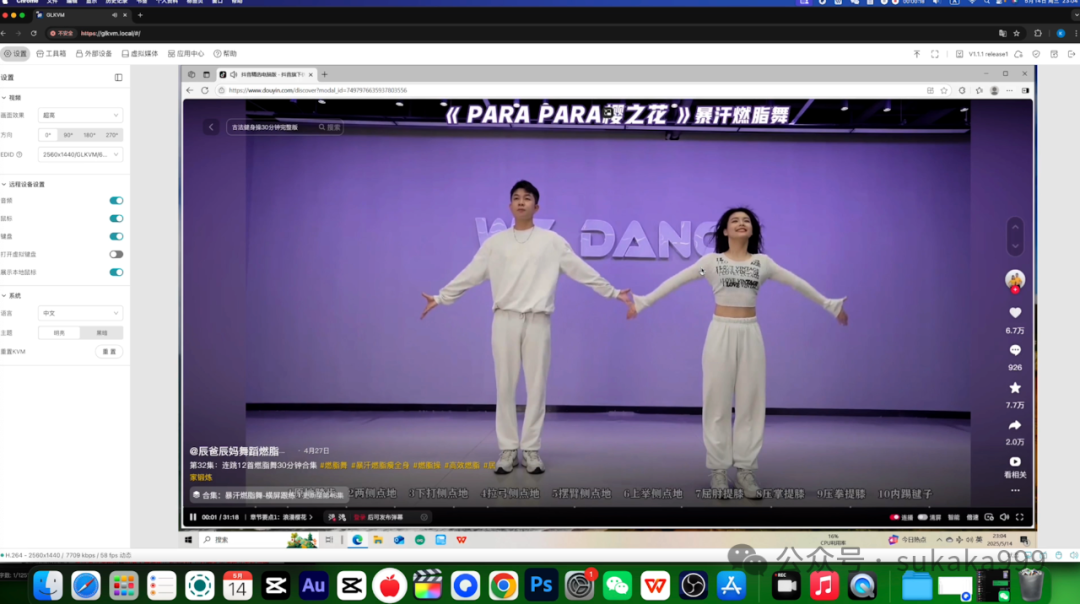This screenshot has height=604, width=1080.
Task: Open the 虚拟媒体 virtual media menu
Action: tap(139, 53)
